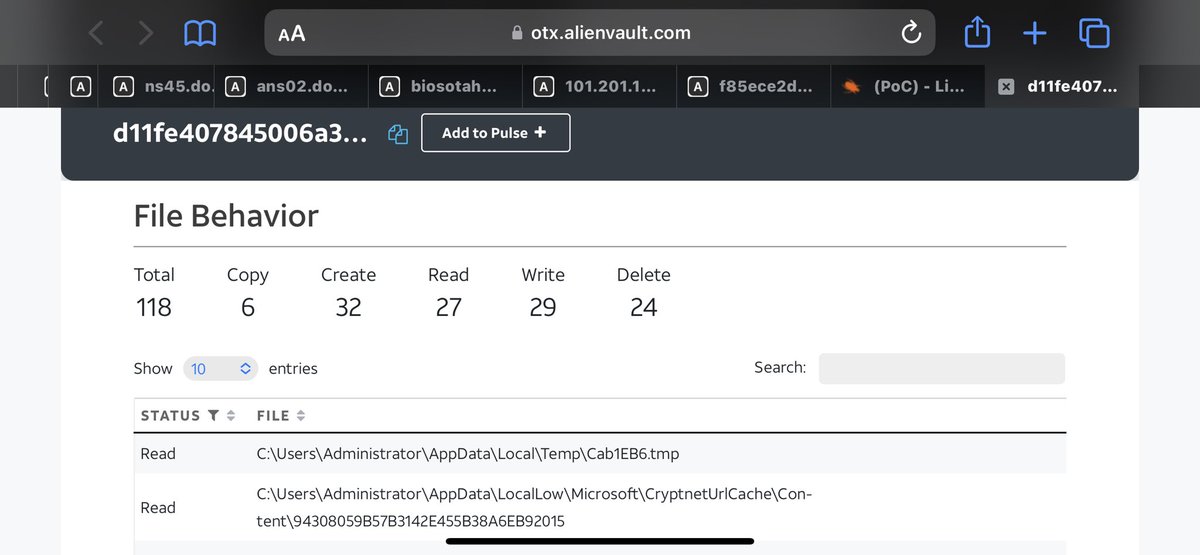Tap the Safari back arrow
The width and height of the screenshot is (1200, 555).
(96, 33)
